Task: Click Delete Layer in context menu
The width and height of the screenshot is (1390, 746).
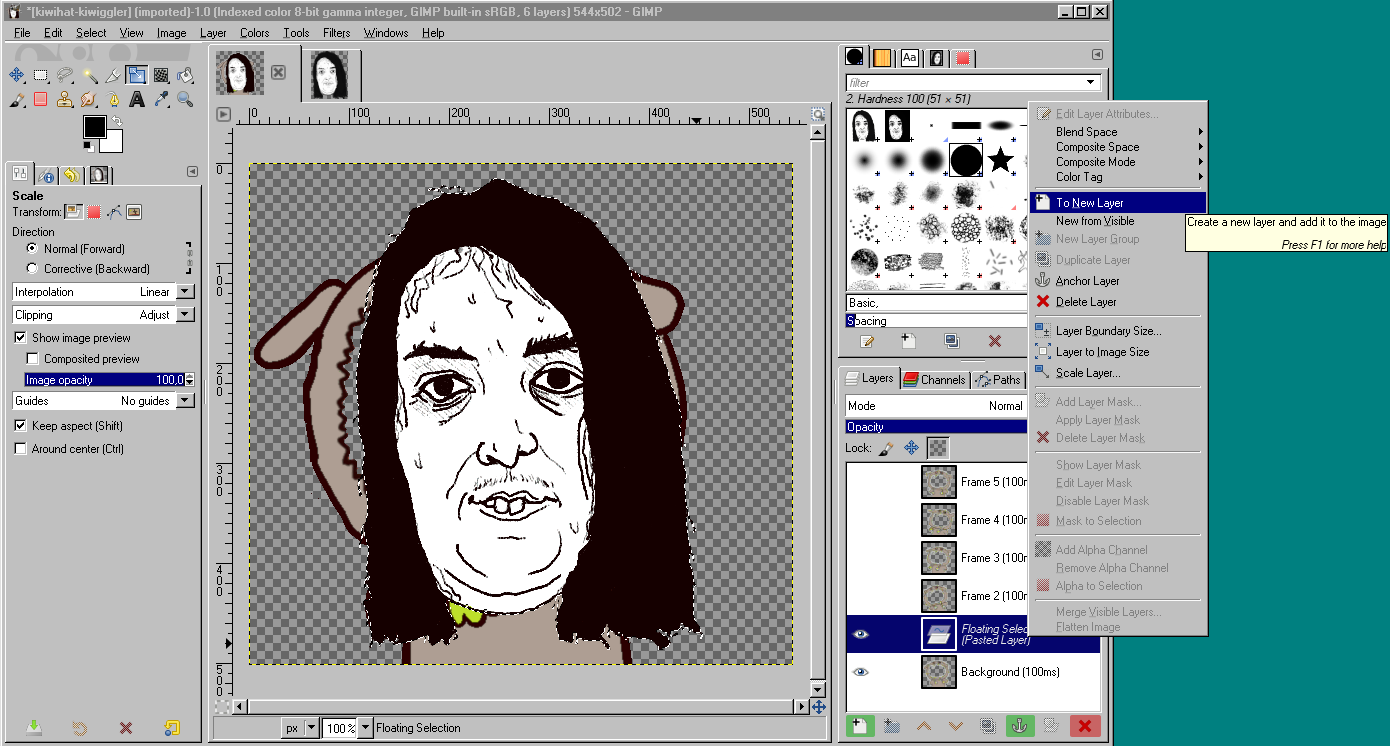Action: pos(1118,302)
